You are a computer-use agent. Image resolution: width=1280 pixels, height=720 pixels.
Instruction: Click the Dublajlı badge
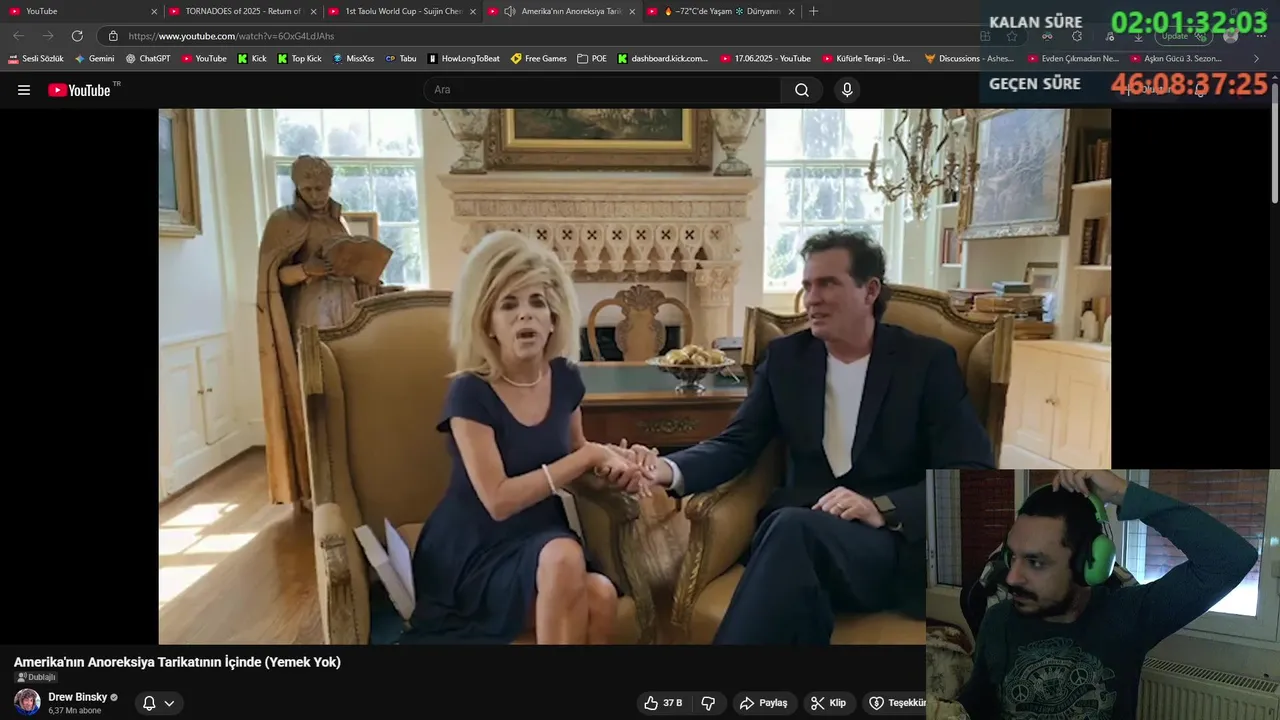36,677
